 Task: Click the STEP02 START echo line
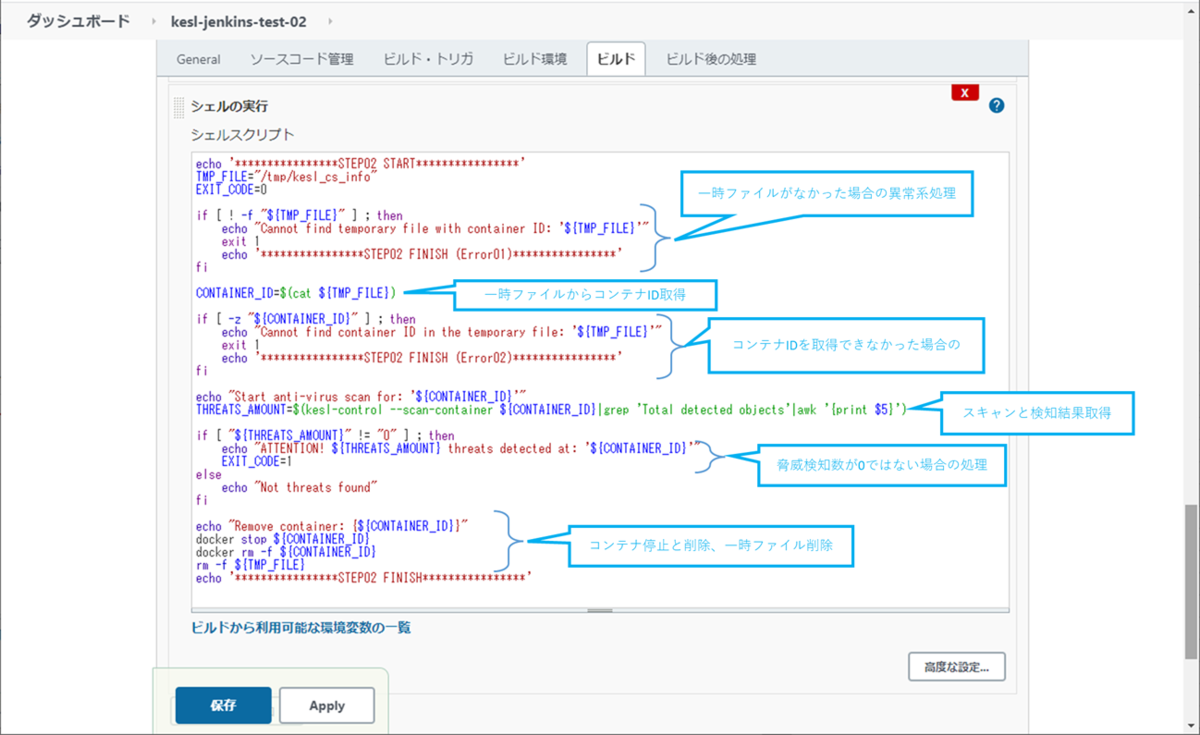click(x=361, y=163)
